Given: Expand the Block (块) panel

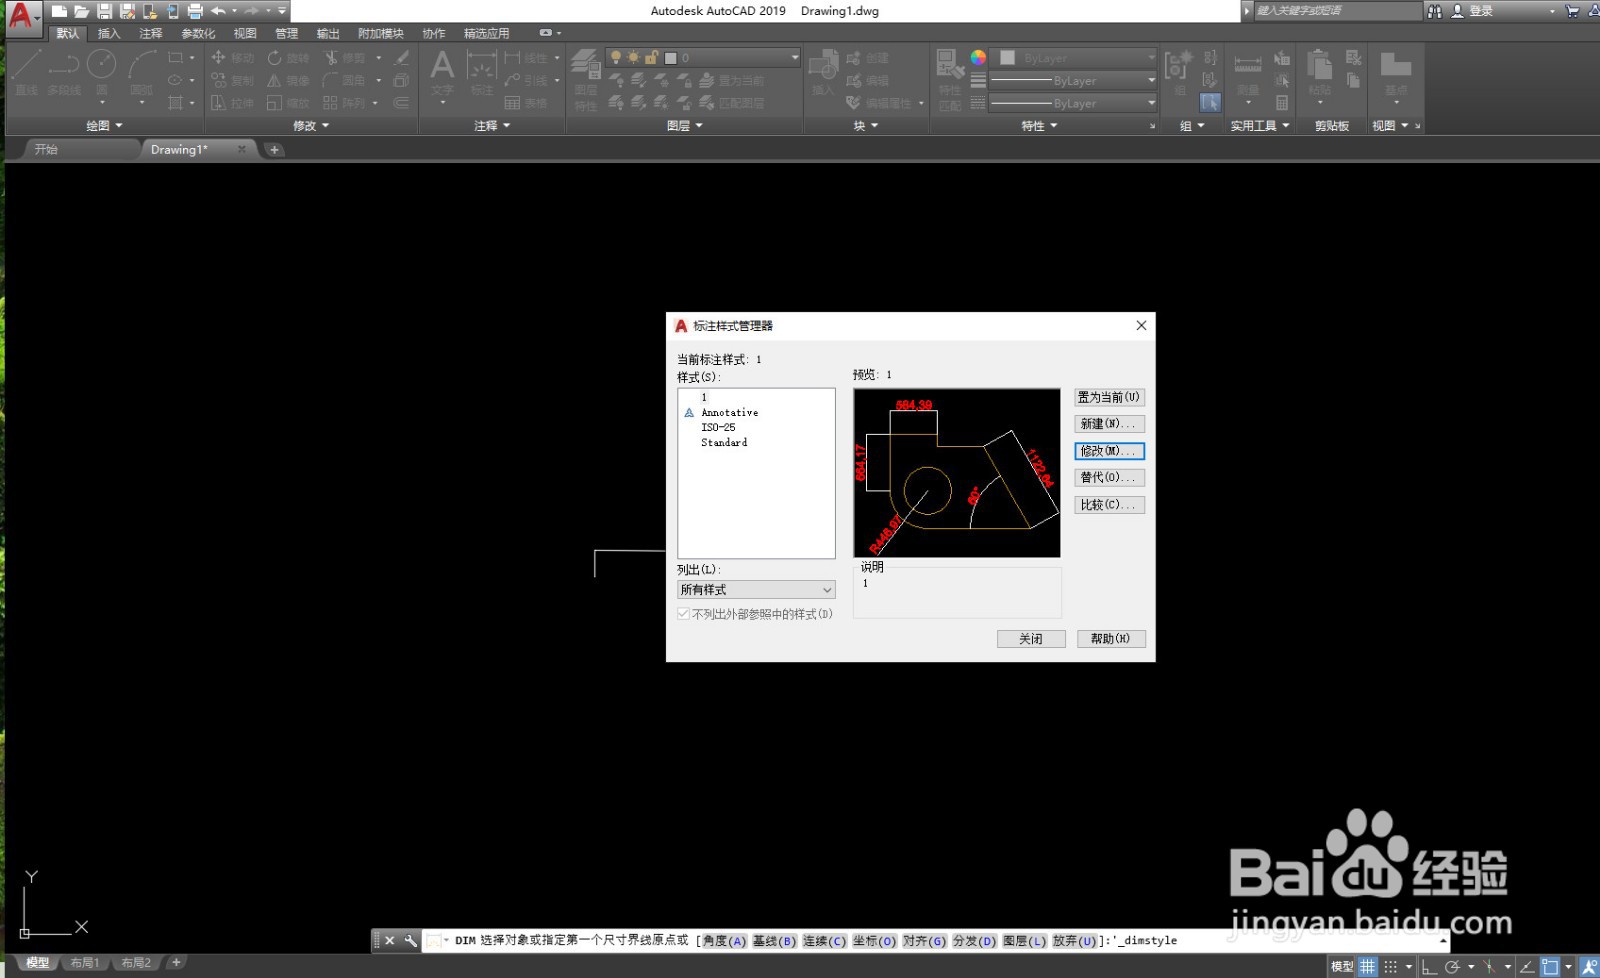Looking at the screenshot, I should click(866, 126).
